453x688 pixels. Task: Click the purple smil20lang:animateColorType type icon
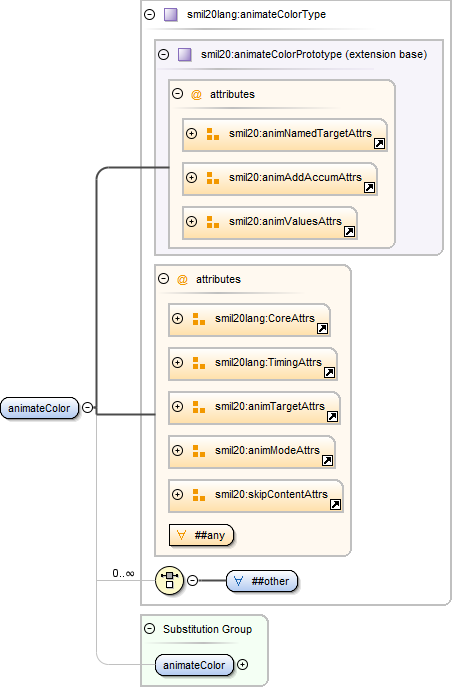pos(171,14)
